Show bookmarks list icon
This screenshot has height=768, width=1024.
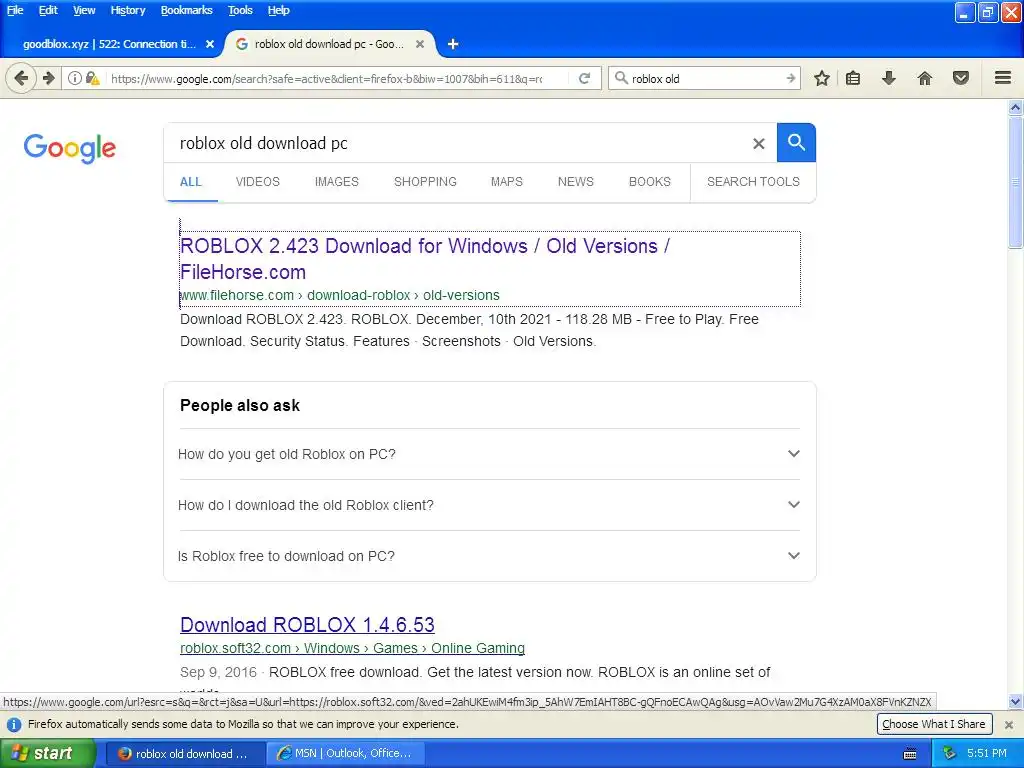[853, 78]
